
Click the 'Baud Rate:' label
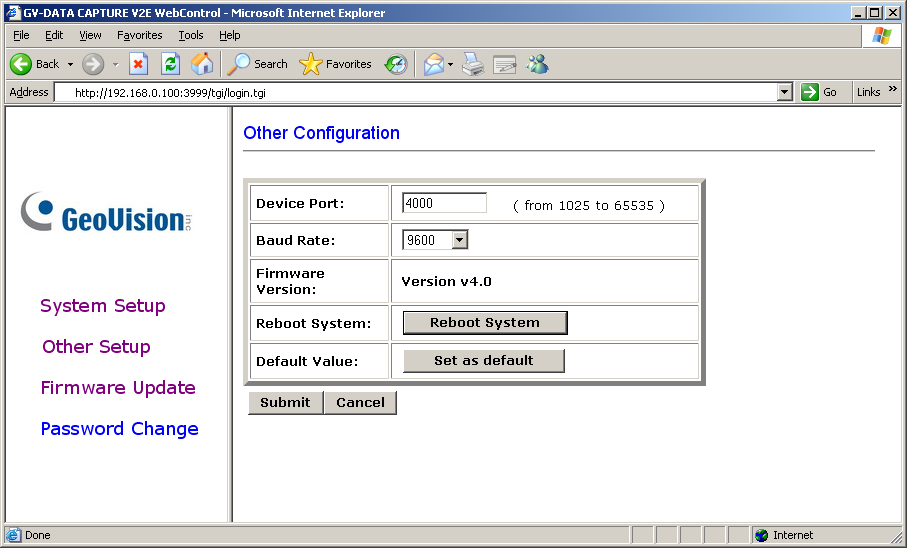(x=296, y=241)
